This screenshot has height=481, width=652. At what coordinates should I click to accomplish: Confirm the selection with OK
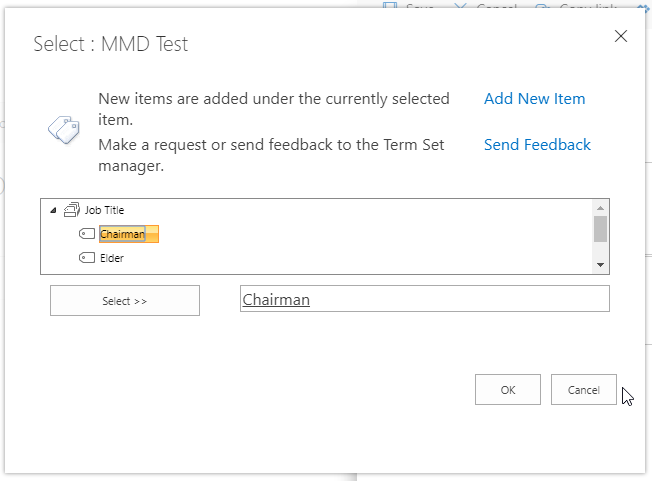pyautogui.click(x=508, y=390)
